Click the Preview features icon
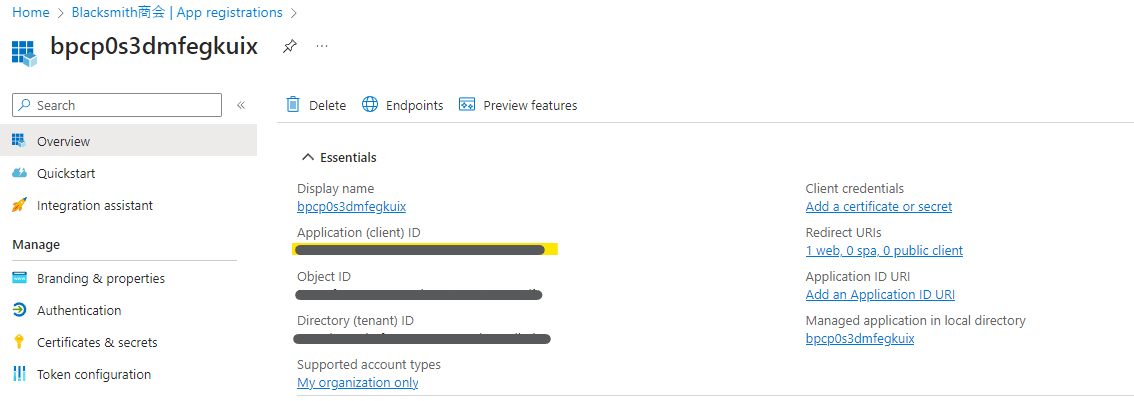The image size is (1134, 401). pyautogui.click(x=467, y=105)
